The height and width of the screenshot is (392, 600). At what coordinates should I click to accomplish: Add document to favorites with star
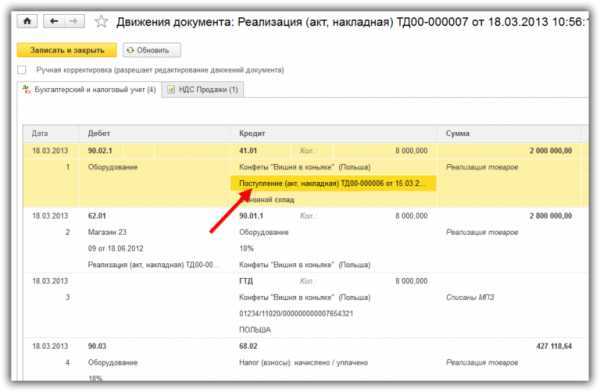tap(101, 21)
